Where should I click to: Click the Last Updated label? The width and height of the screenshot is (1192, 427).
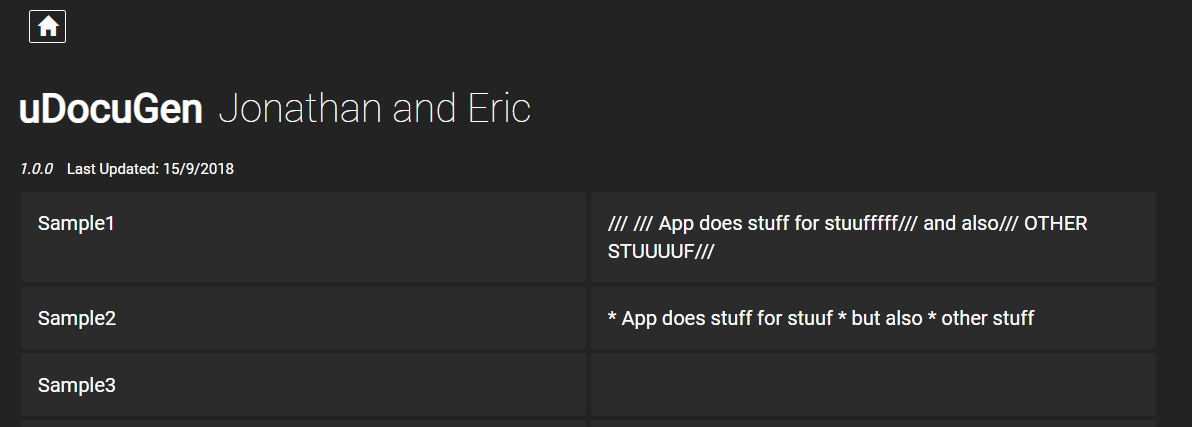[x=113, y=169]
